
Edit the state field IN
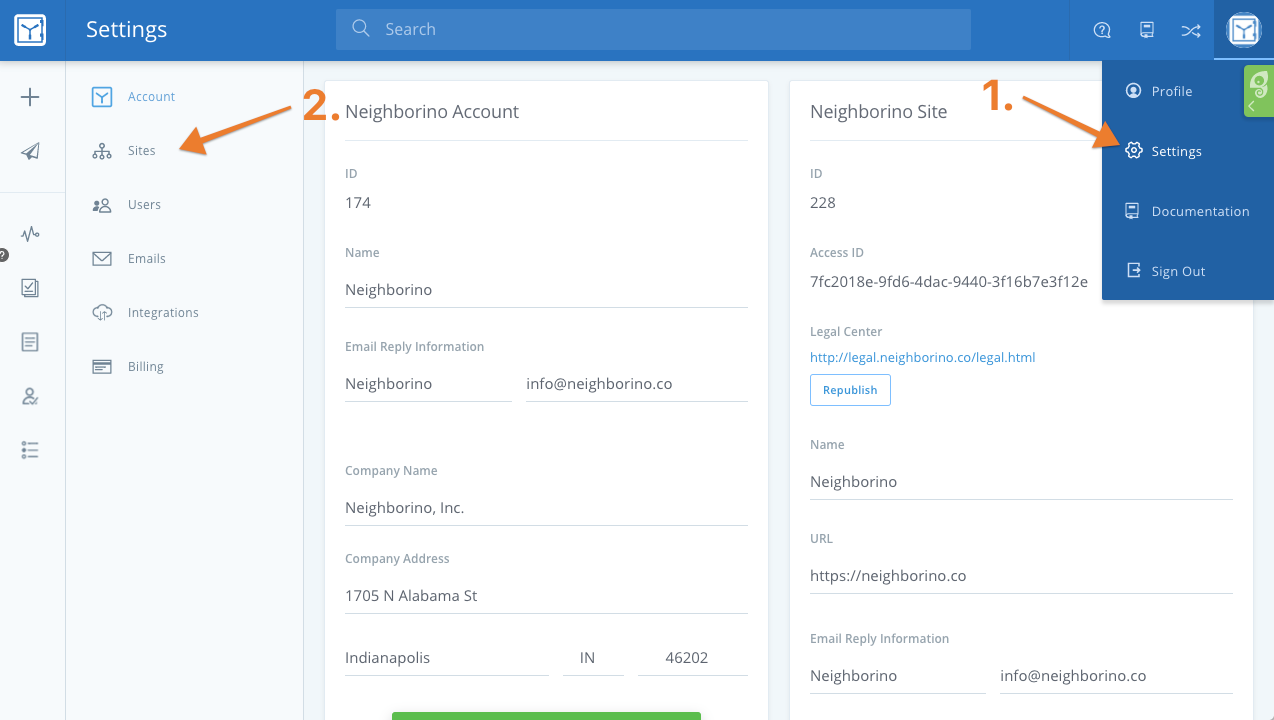coord(593,658)
